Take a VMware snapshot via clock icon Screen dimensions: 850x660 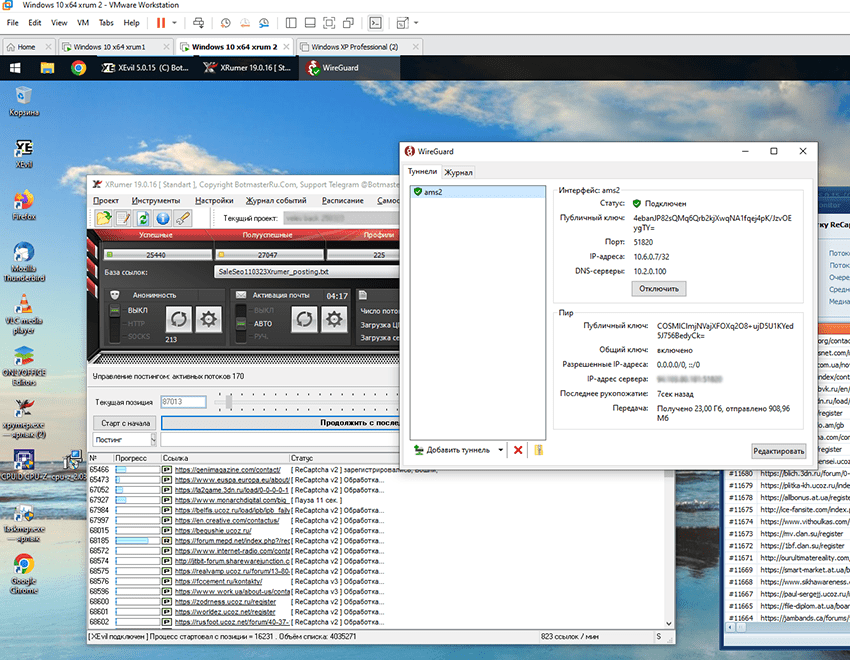(226, 23)
